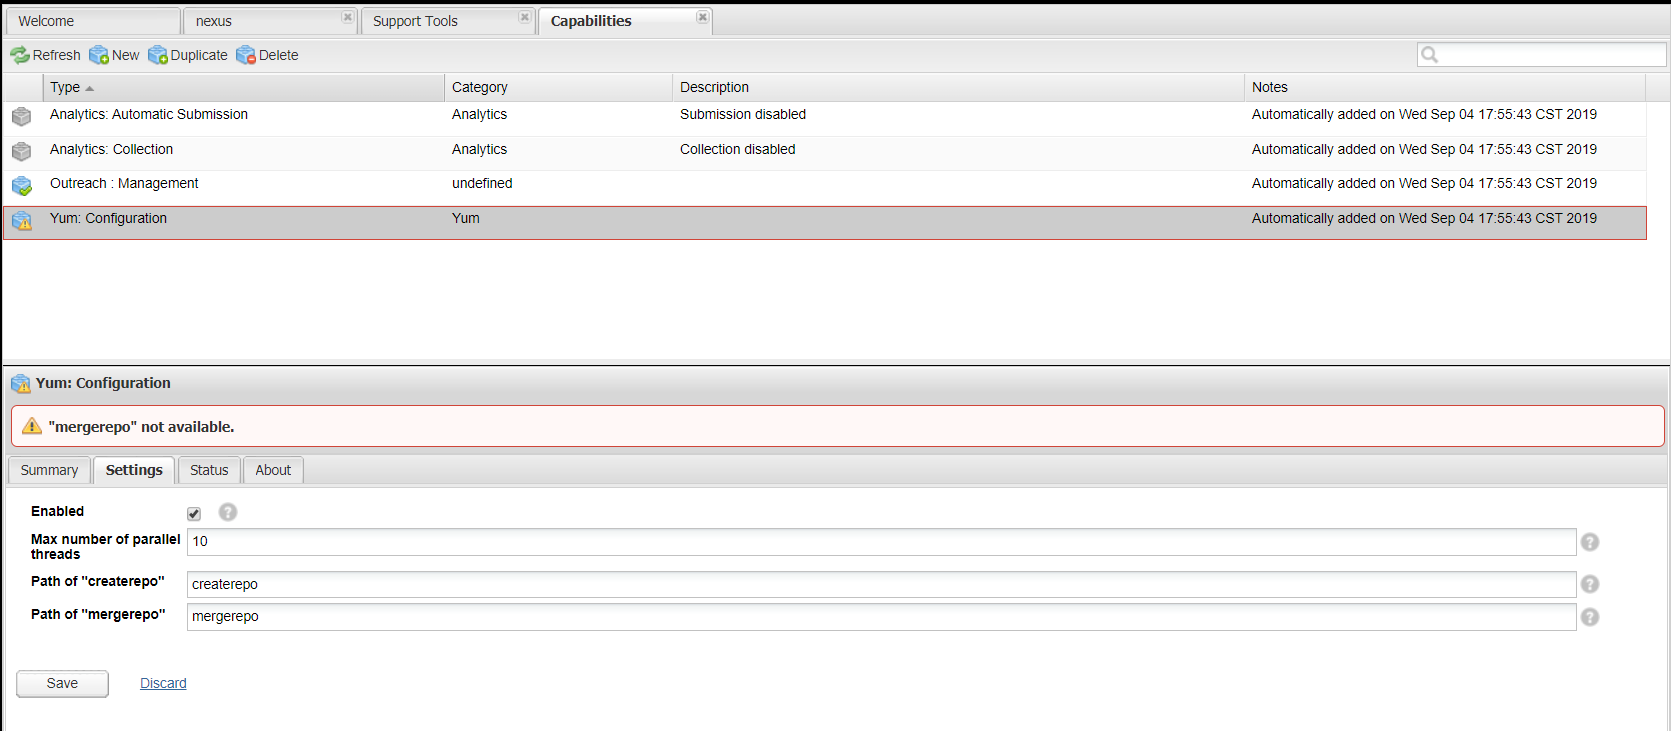Duplicate the selected capability
This screenshot has height=731, width=1671.
188,55
